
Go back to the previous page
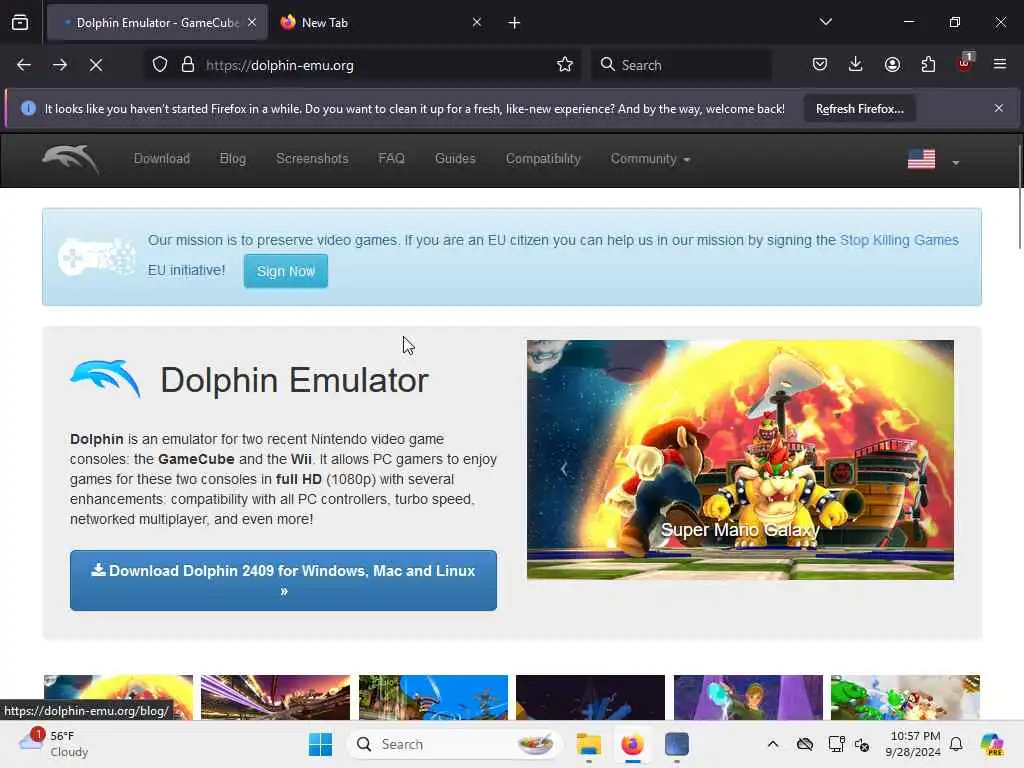[24, 65]
